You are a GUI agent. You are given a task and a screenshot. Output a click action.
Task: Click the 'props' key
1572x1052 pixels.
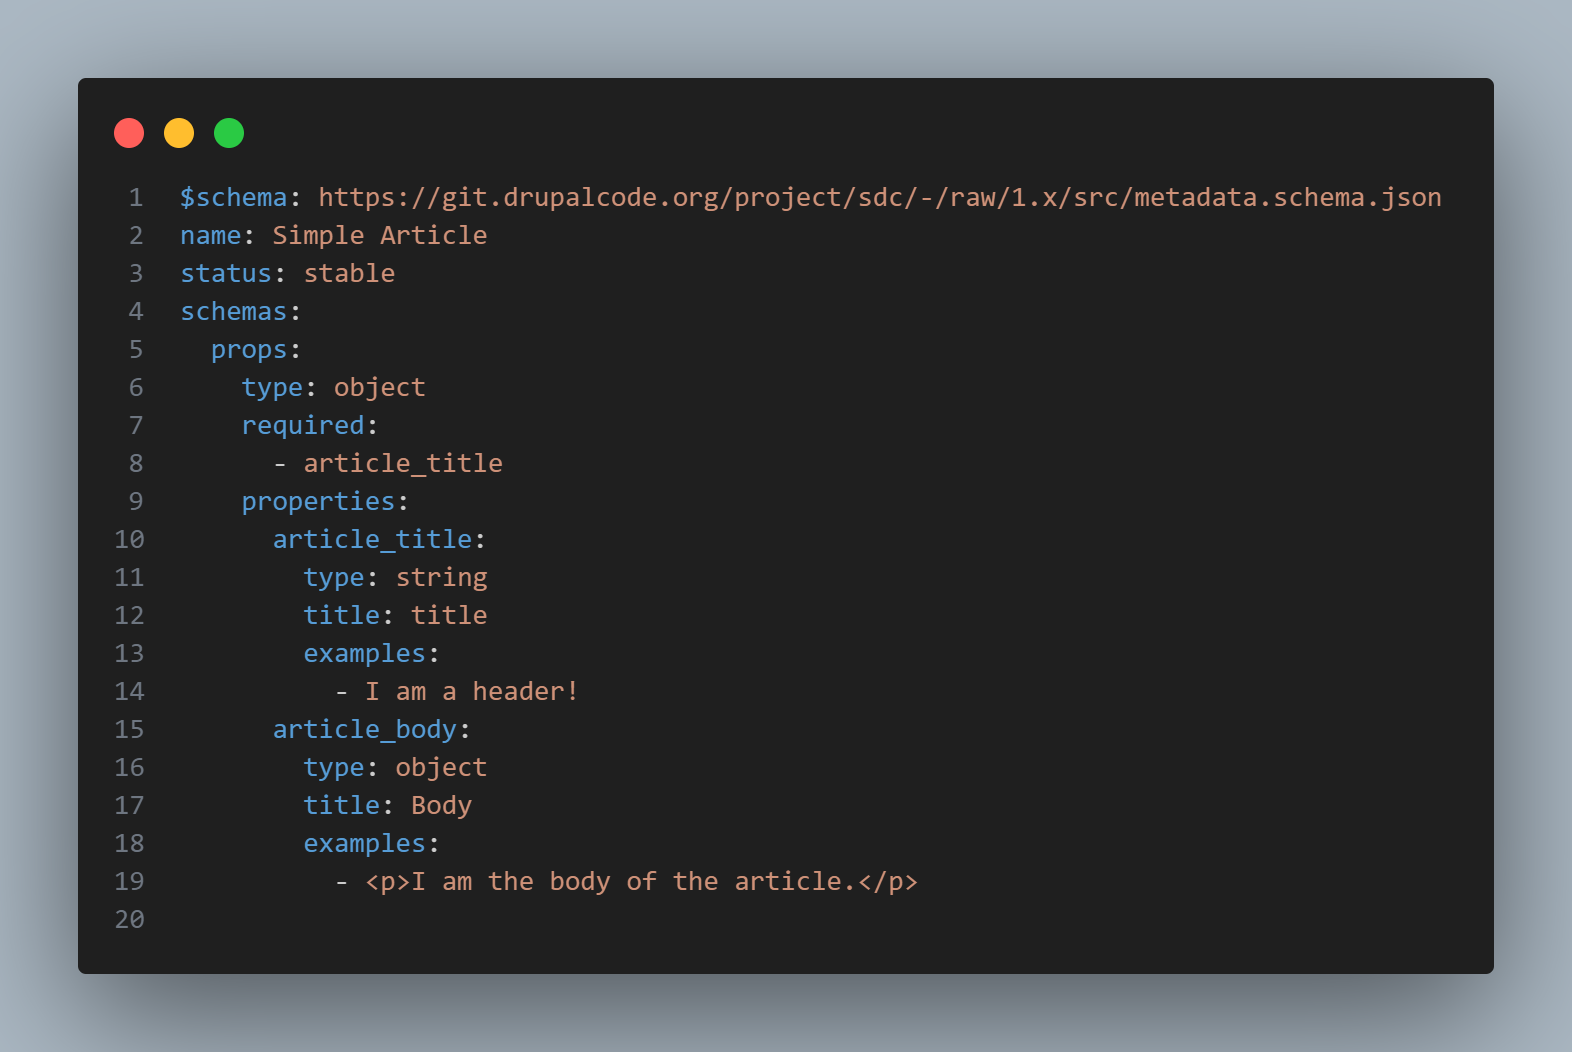click(x=249, y=350)
